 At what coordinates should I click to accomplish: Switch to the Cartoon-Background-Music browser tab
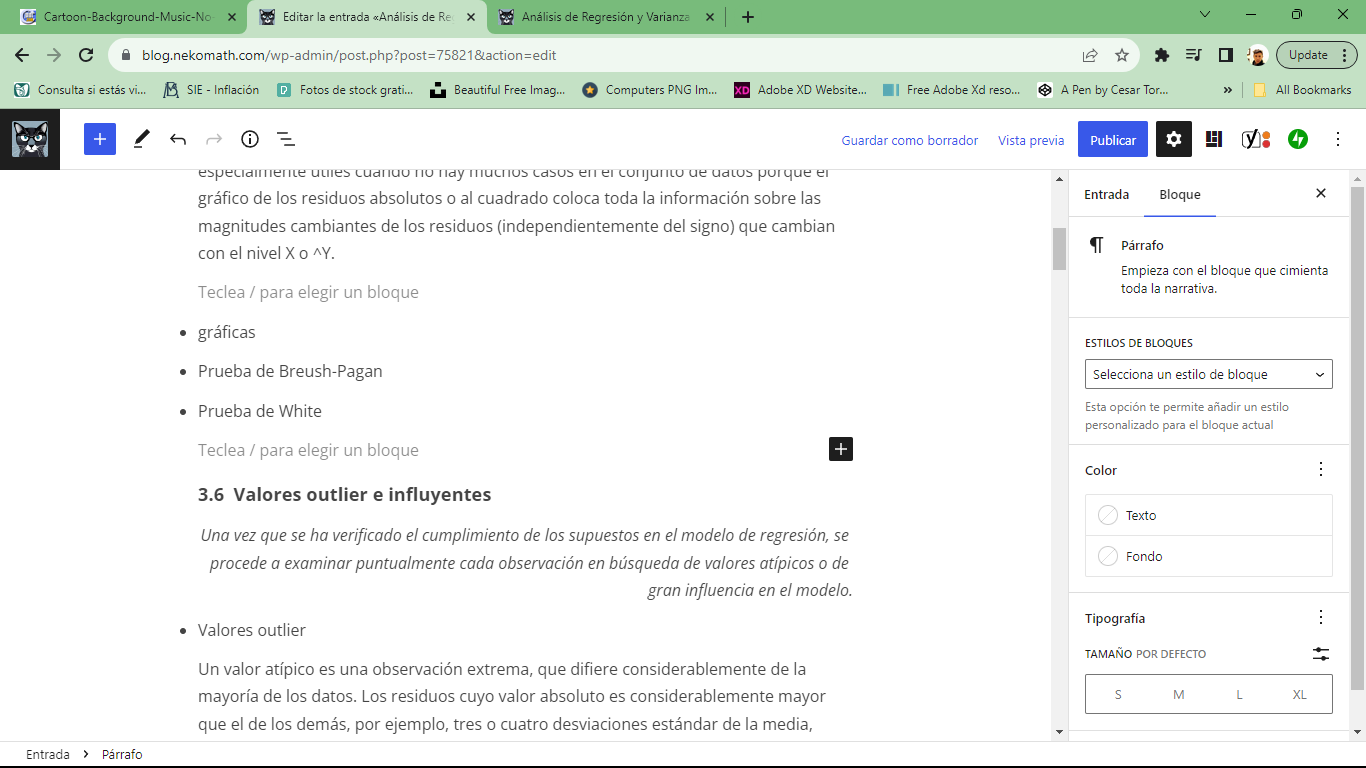click(x=130, y=17)
